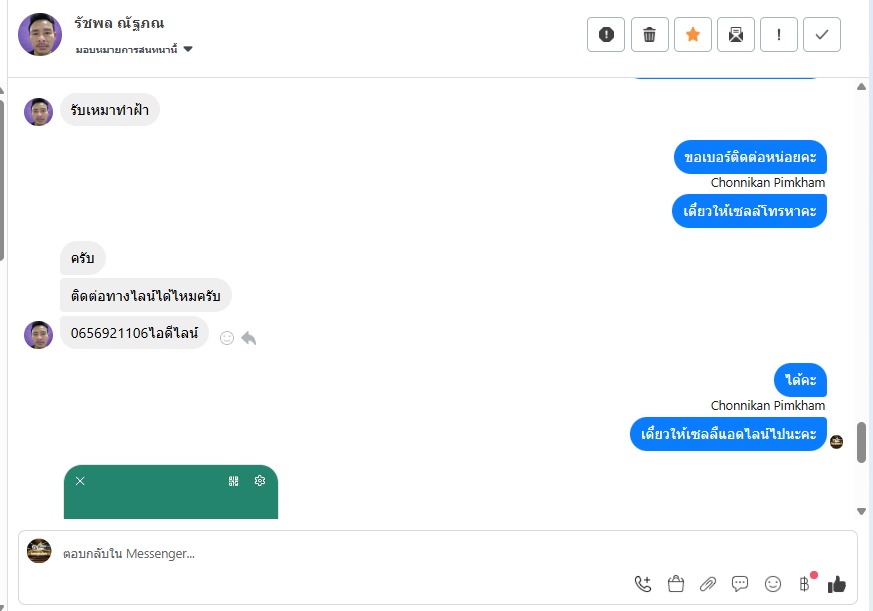
Task: Start a call with phone plus icon
Action: tap(643, 584)
